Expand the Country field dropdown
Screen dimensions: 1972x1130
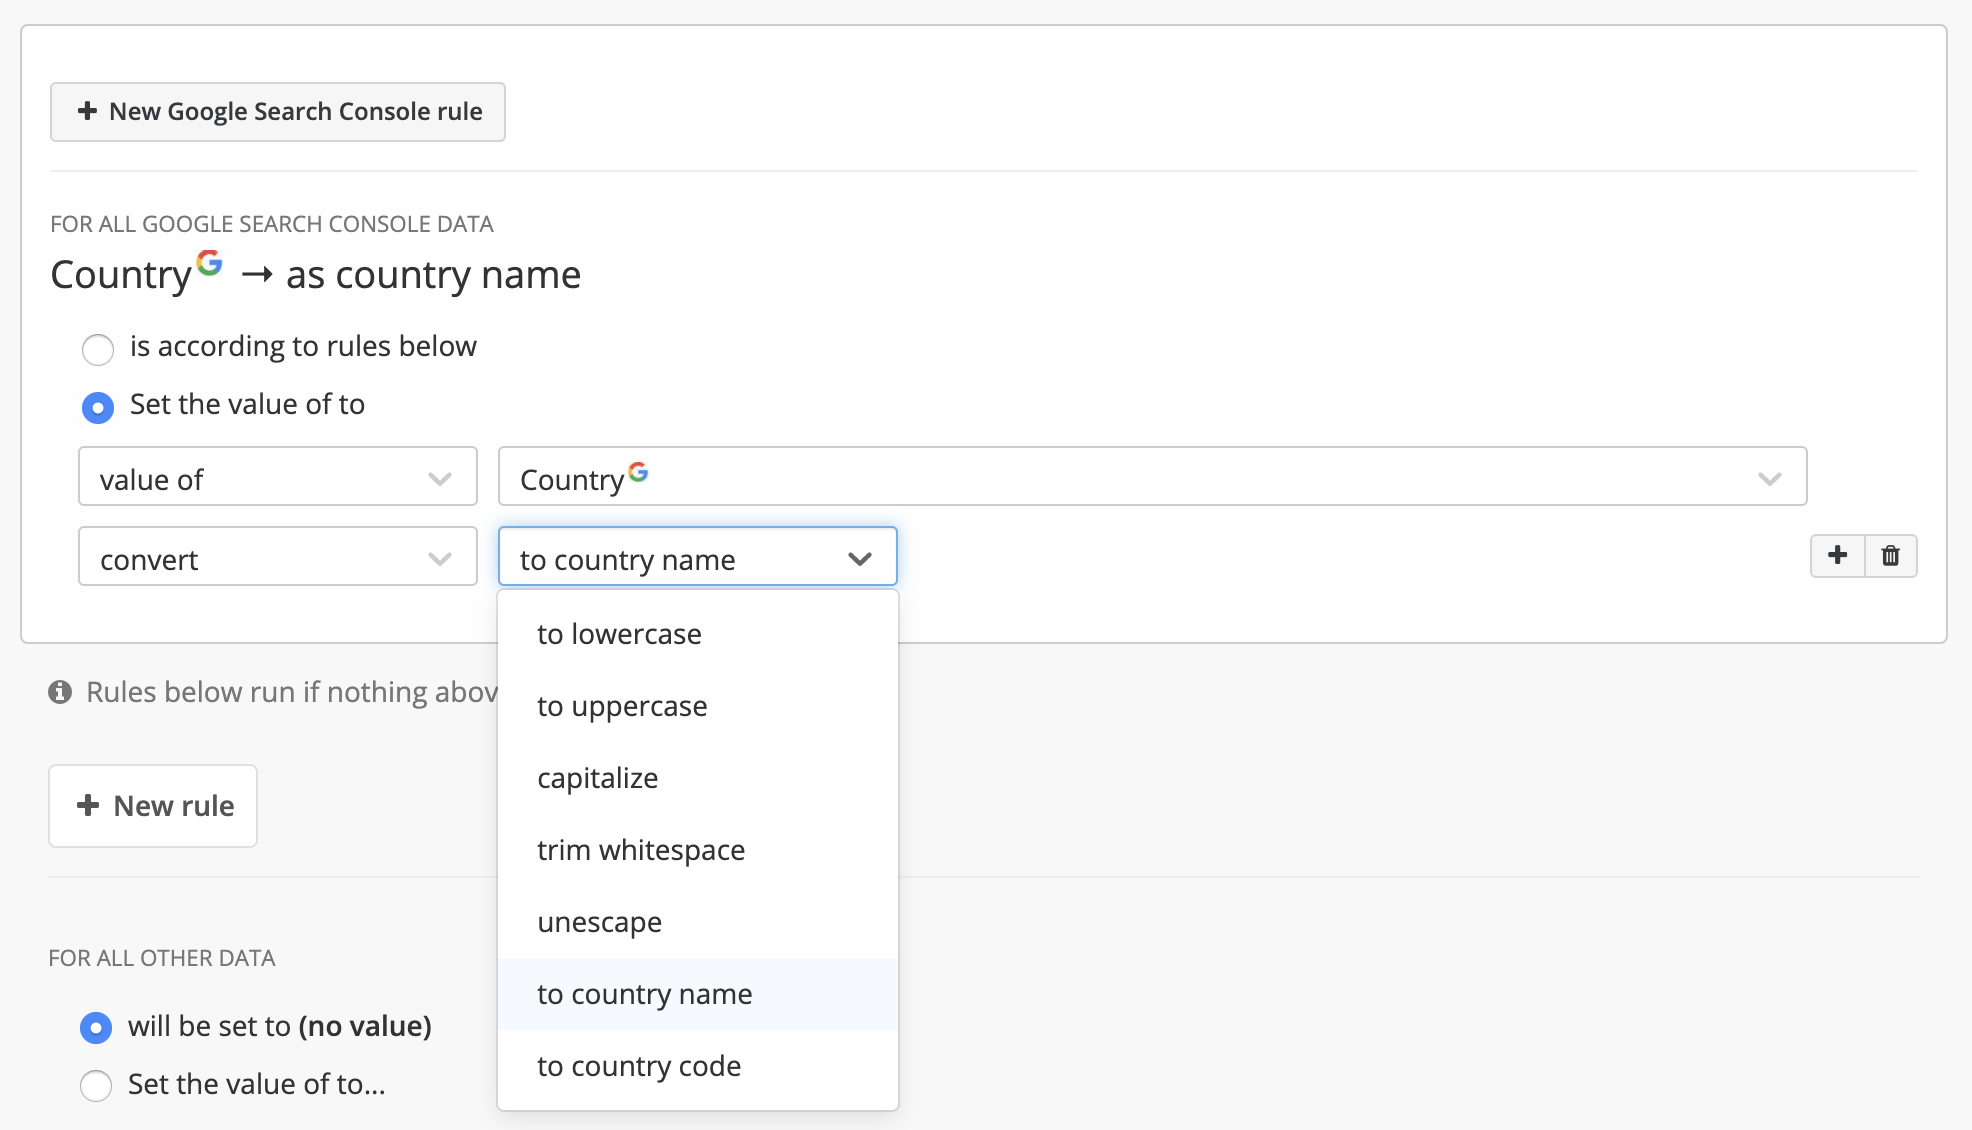1152,477
